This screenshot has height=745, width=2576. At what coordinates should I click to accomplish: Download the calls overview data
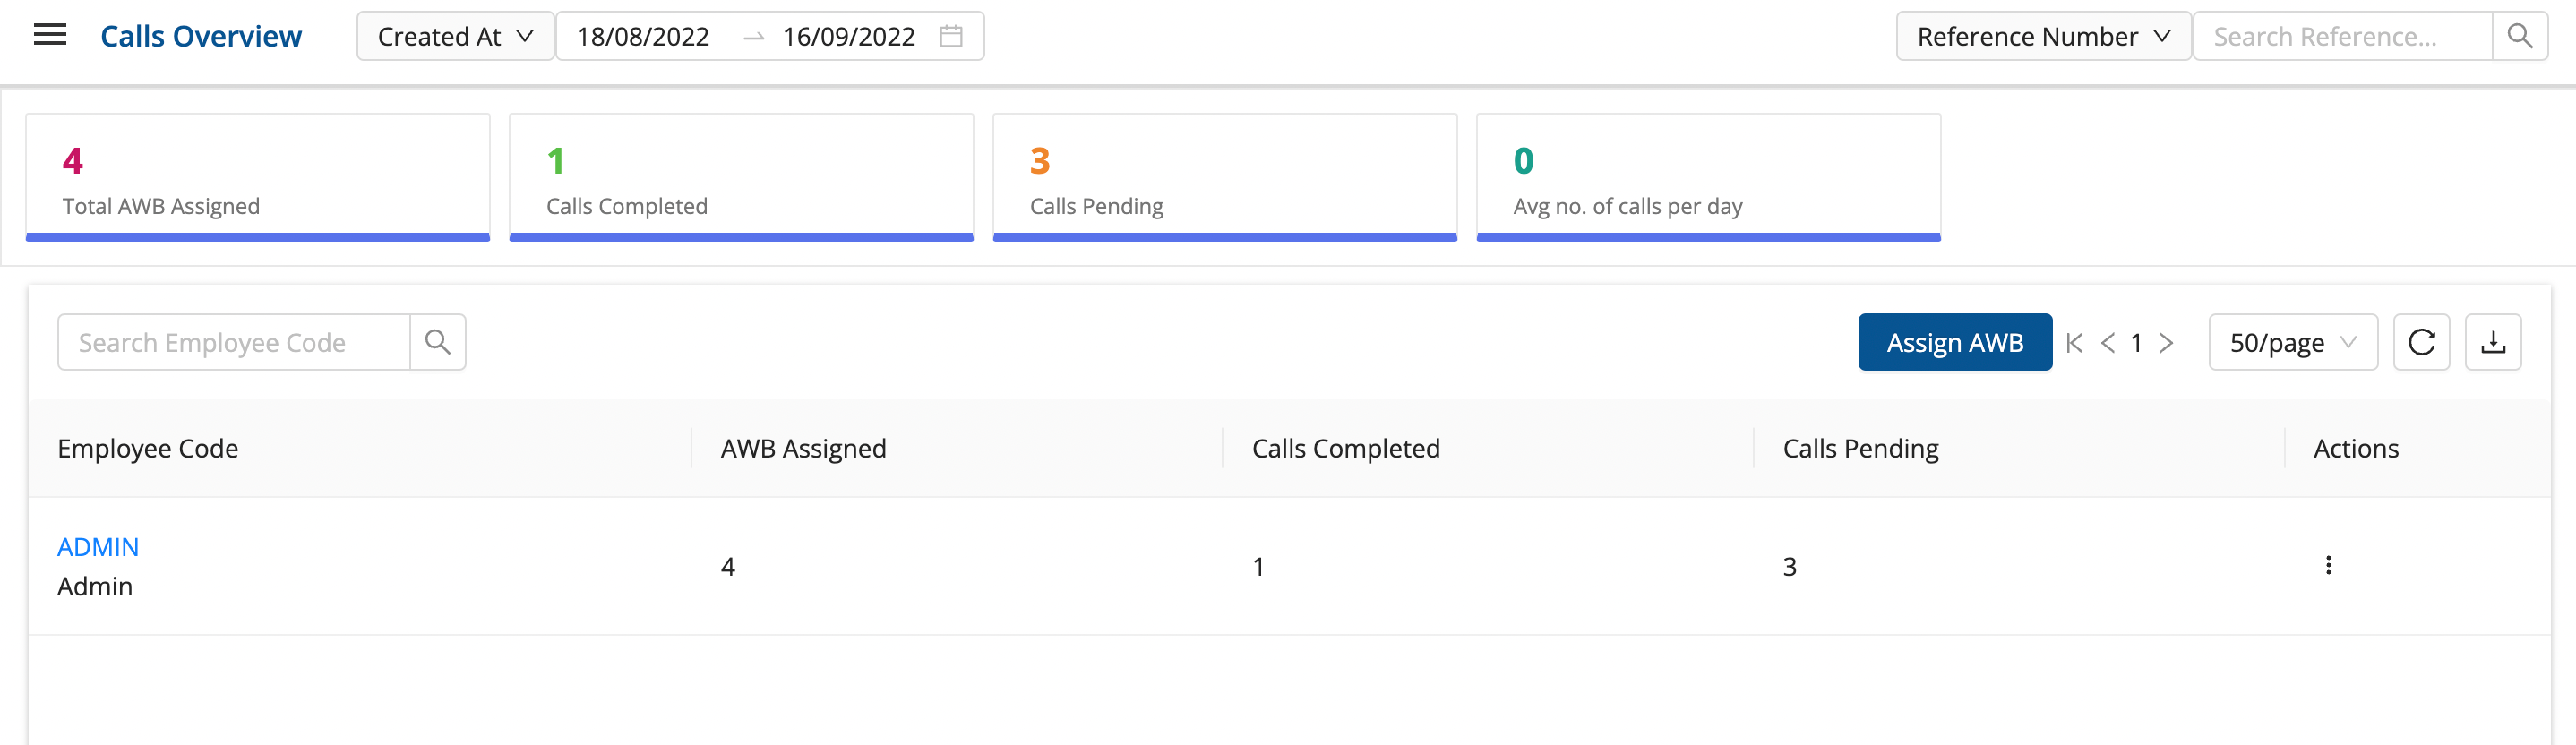tap(2493, 342)
